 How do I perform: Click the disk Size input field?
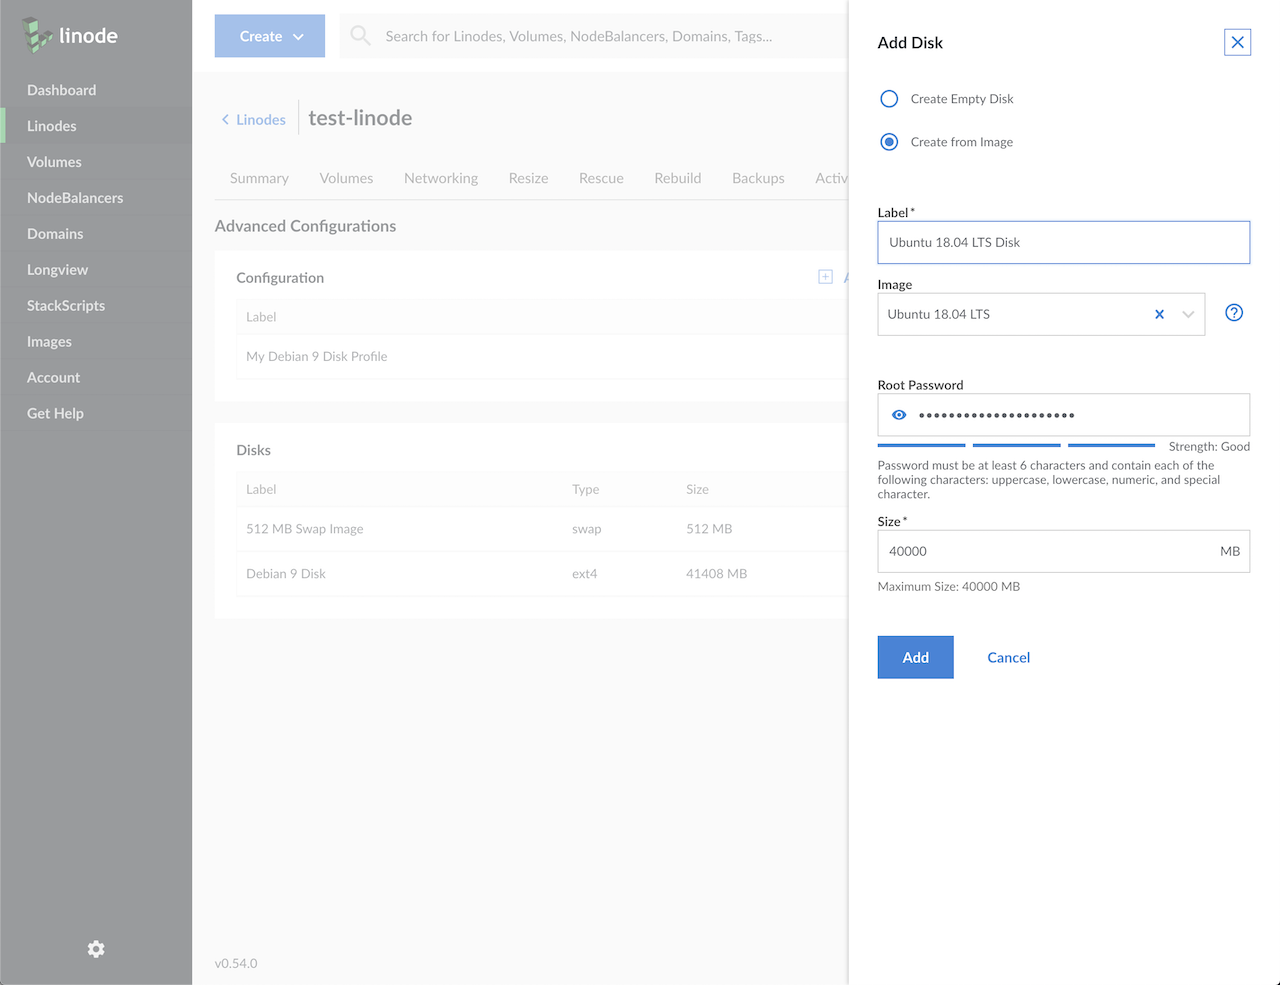[x=1045, y=551]
